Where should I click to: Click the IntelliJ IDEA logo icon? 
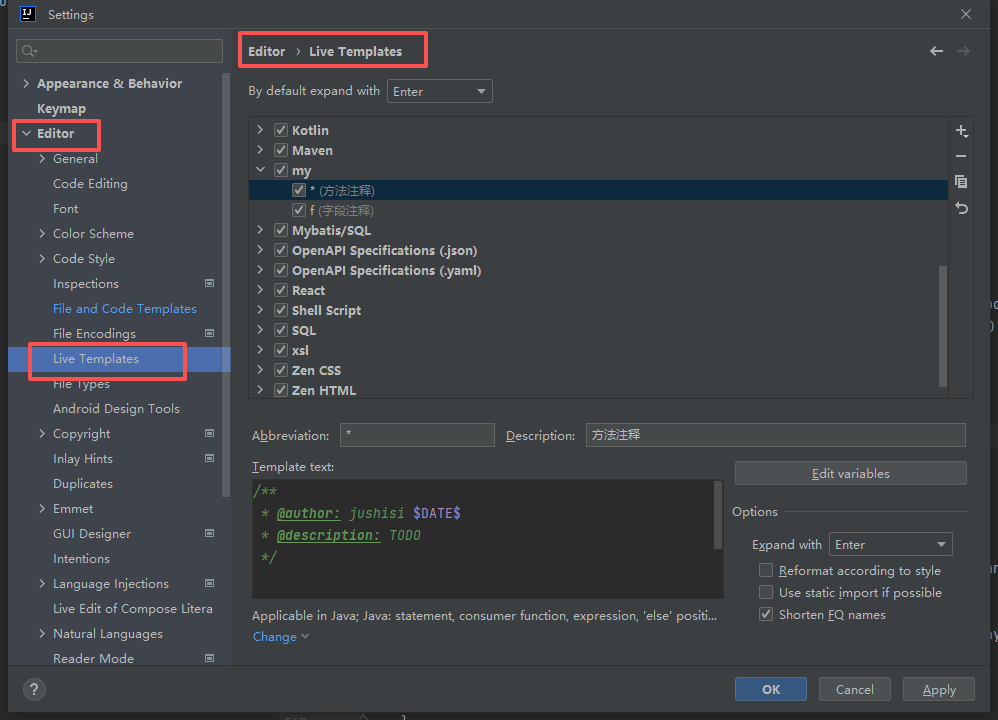click(27, 14)
